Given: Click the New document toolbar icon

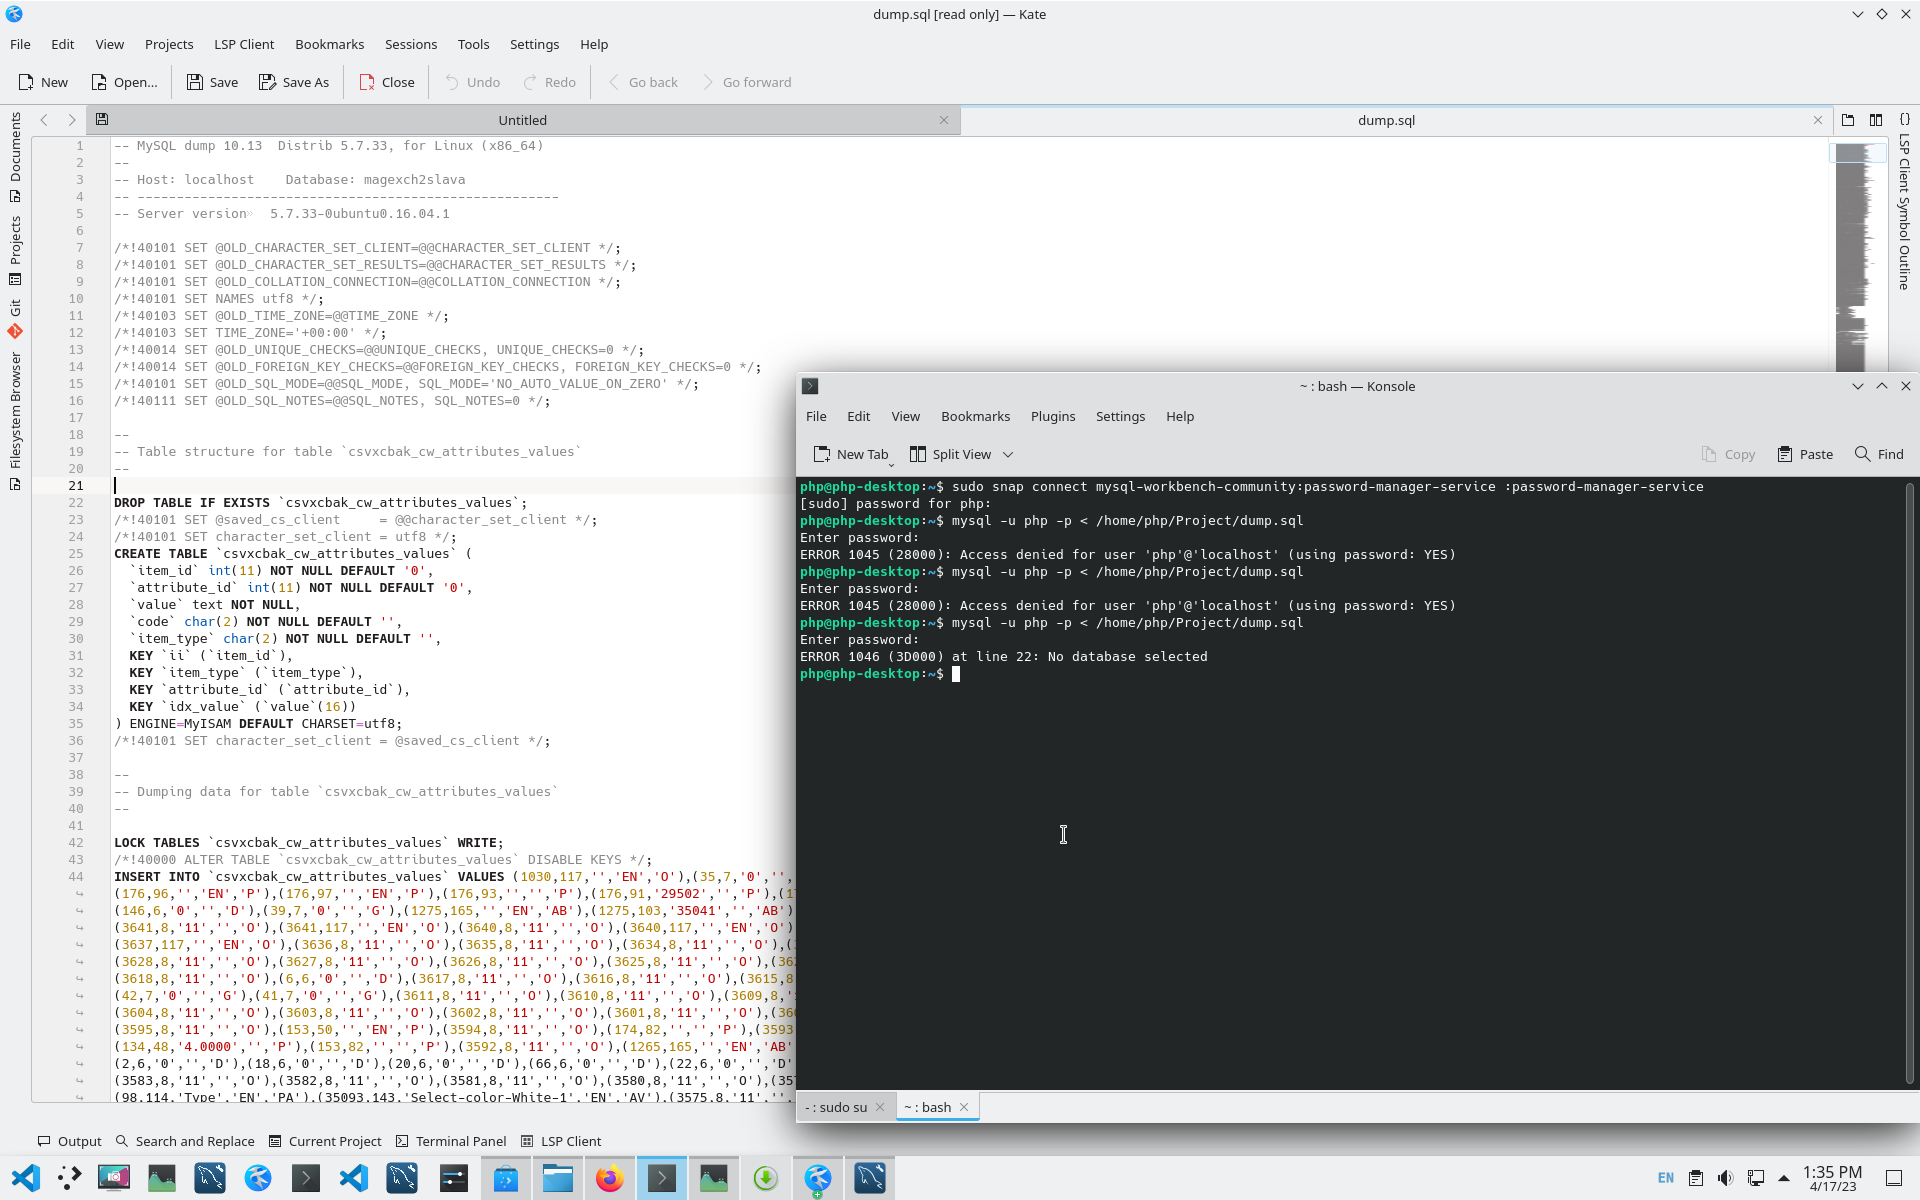Looking at the screenshot, I should (28, 82).
